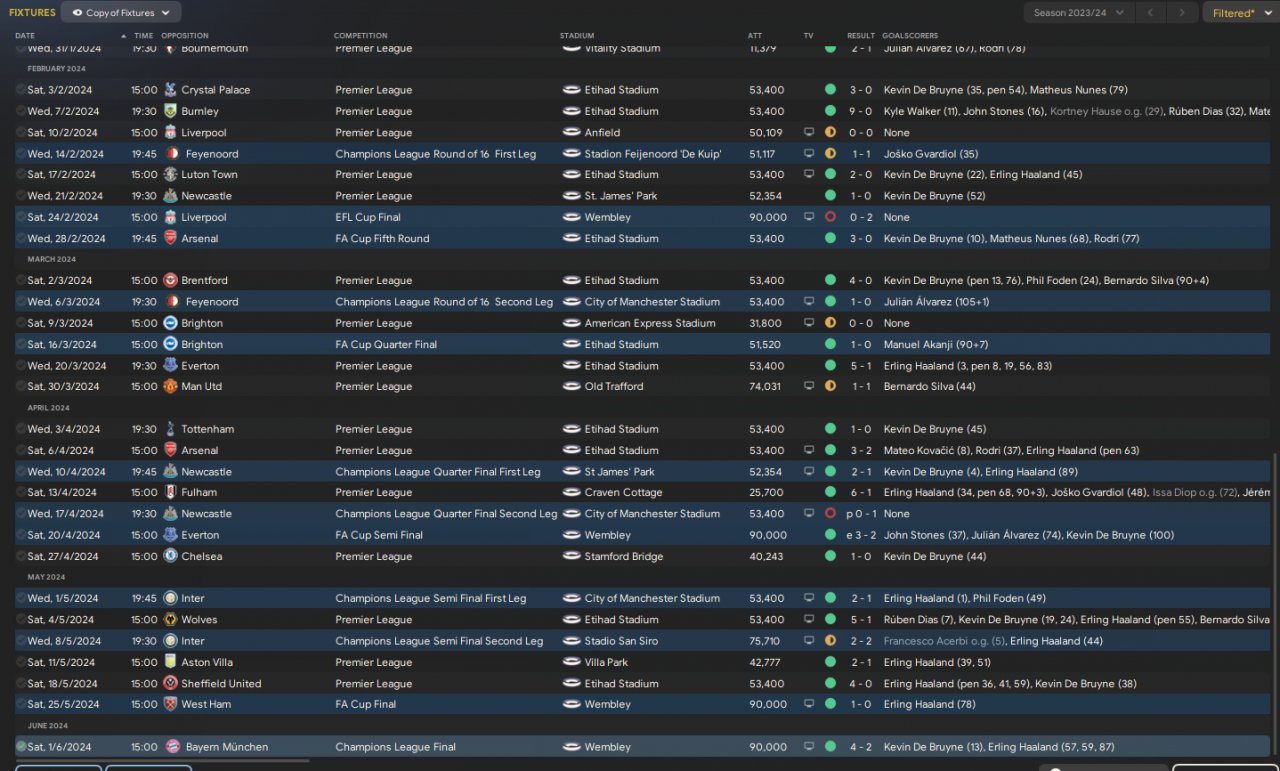This screenshot has width=1280, height=771.
Task: Sort fixtures by the Date column header
Action: point(25,36)
